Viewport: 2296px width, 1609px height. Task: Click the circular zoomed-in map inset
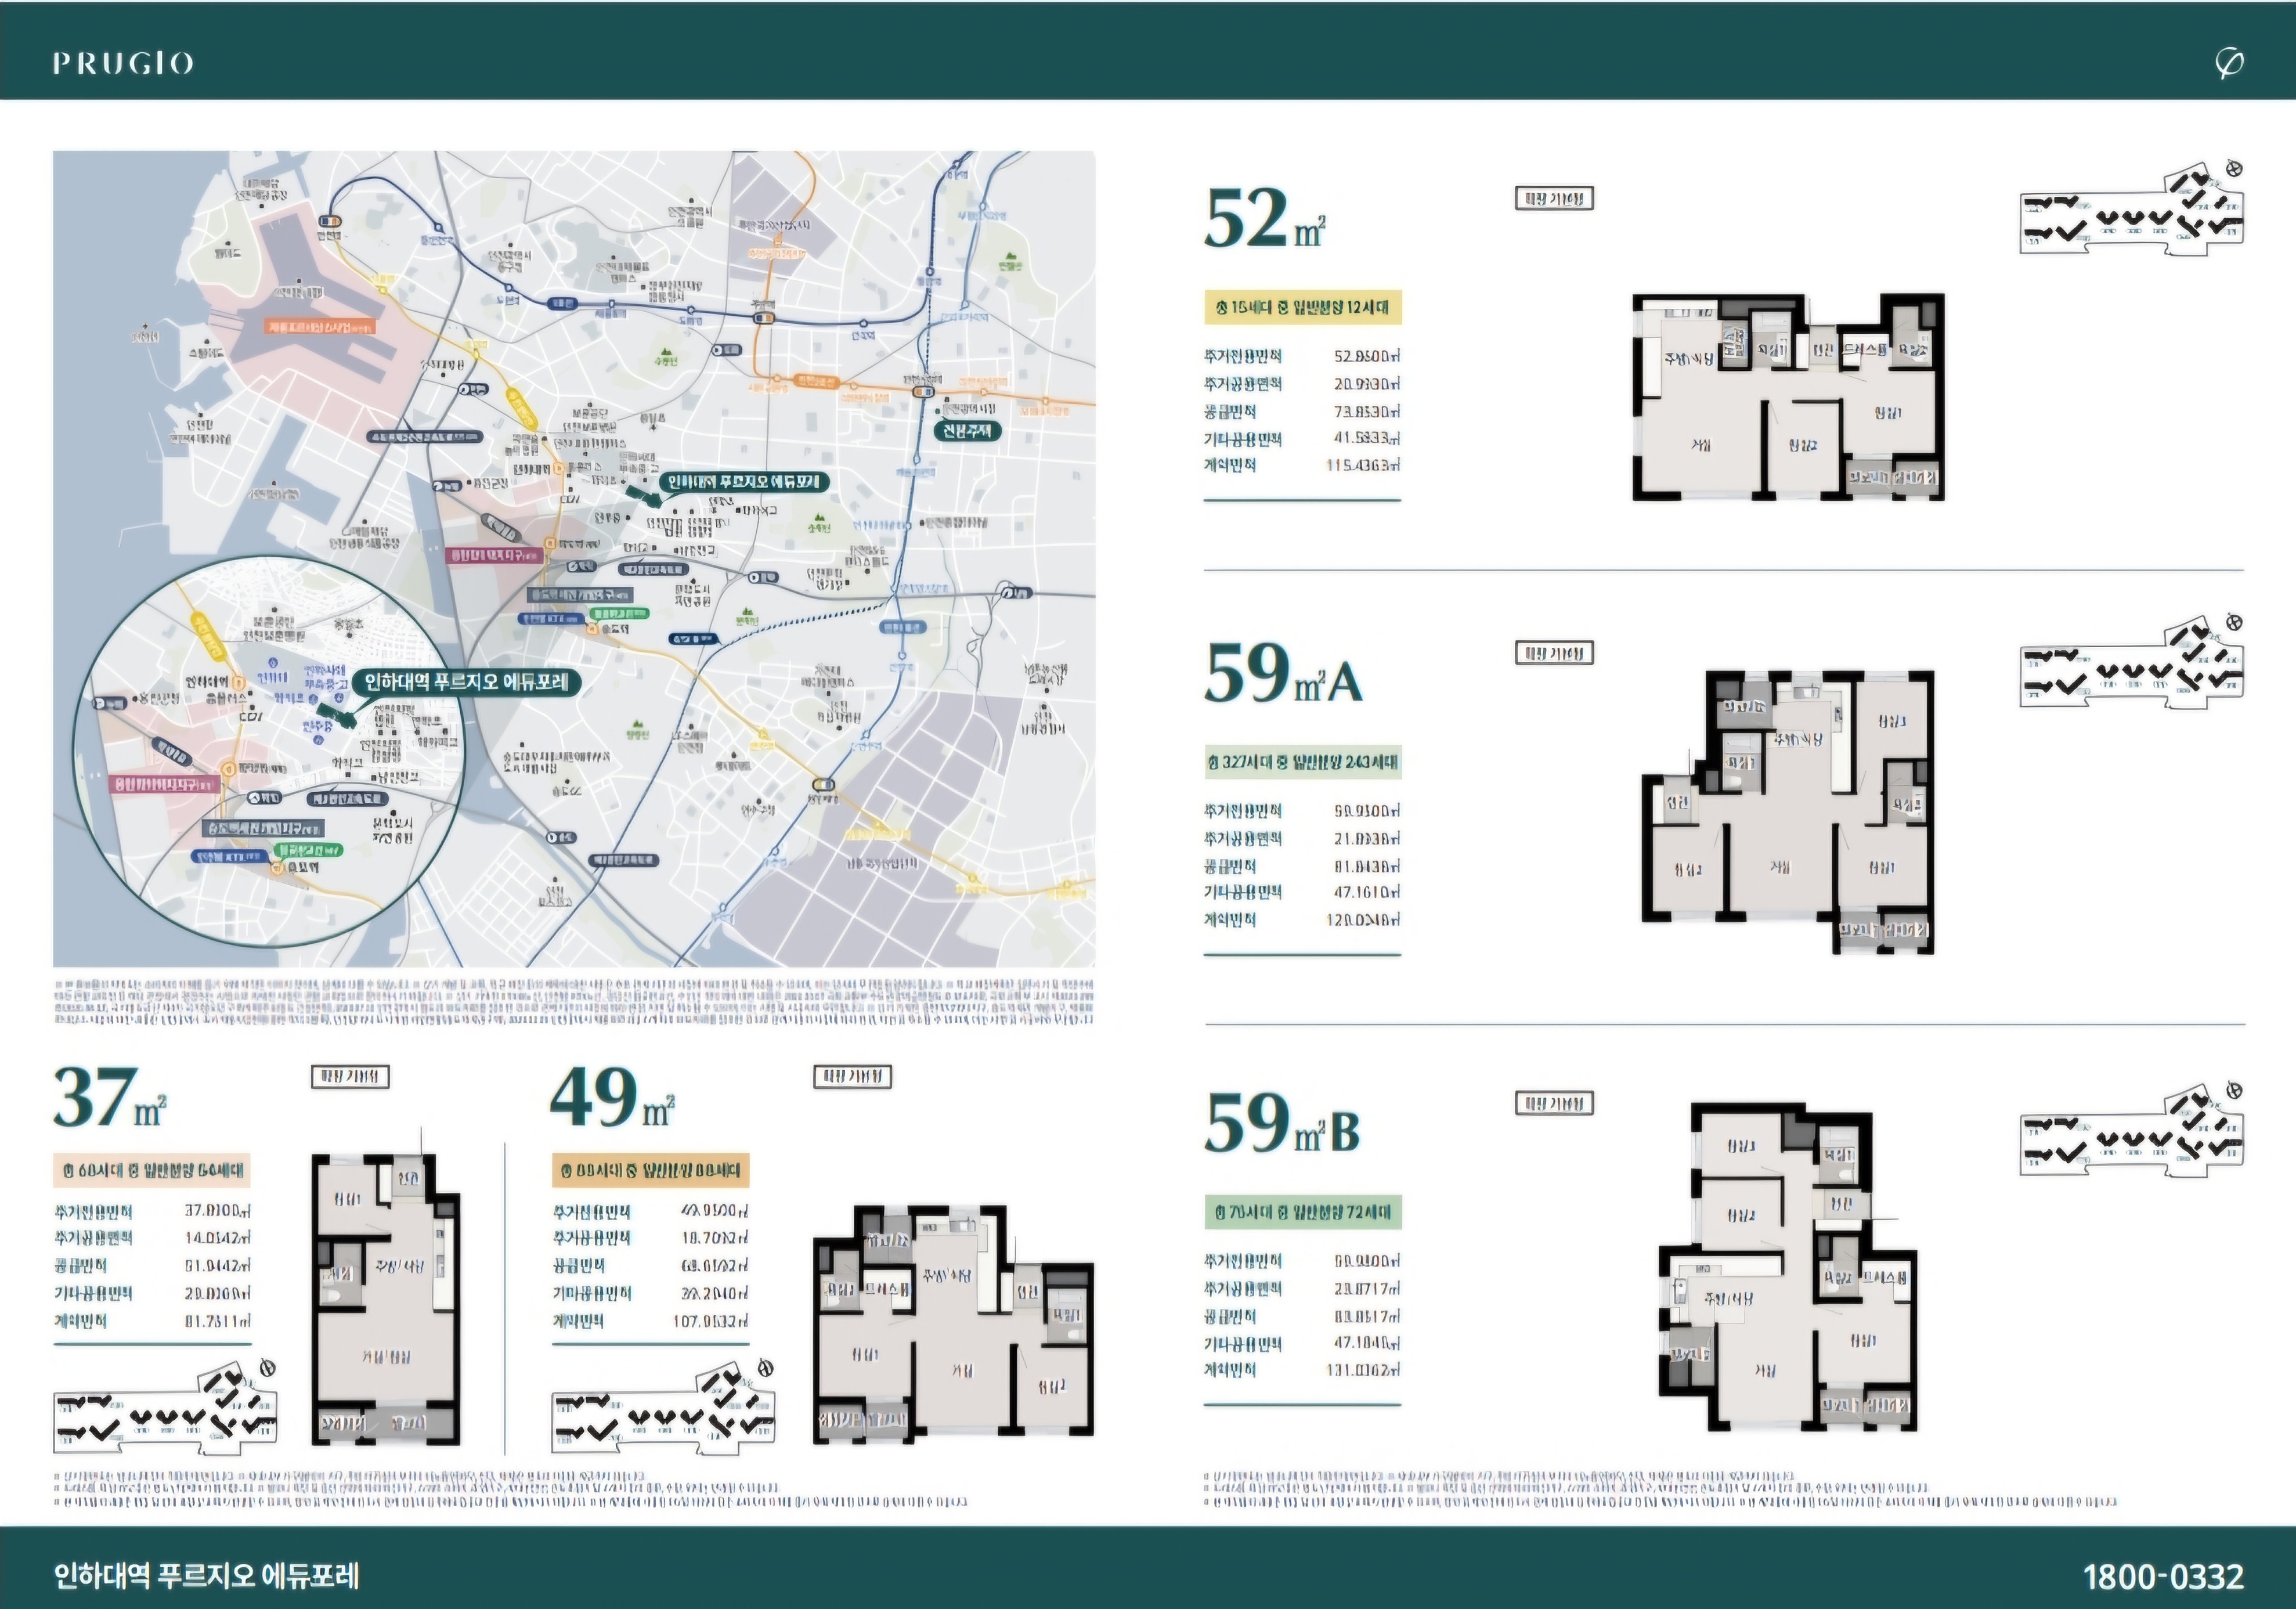(x=268, y=752)
